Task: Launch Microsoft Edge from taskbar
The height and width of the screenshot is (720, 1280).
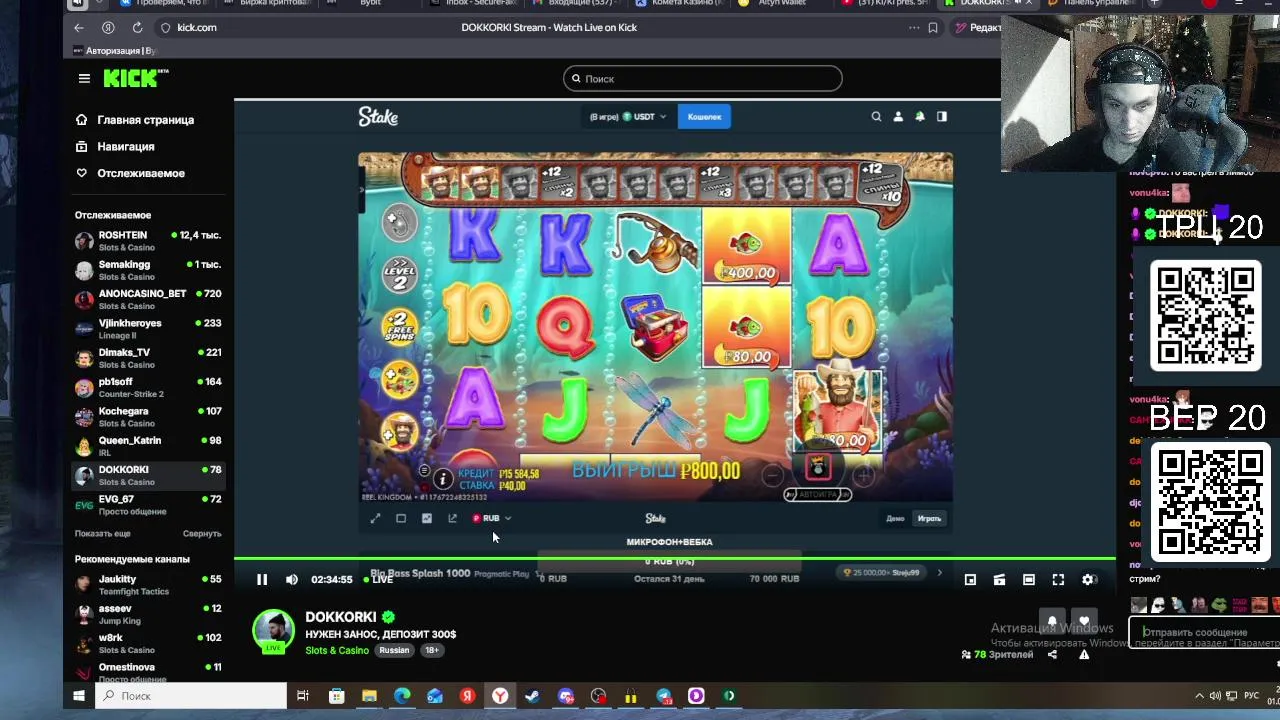Action: (402, 696)
